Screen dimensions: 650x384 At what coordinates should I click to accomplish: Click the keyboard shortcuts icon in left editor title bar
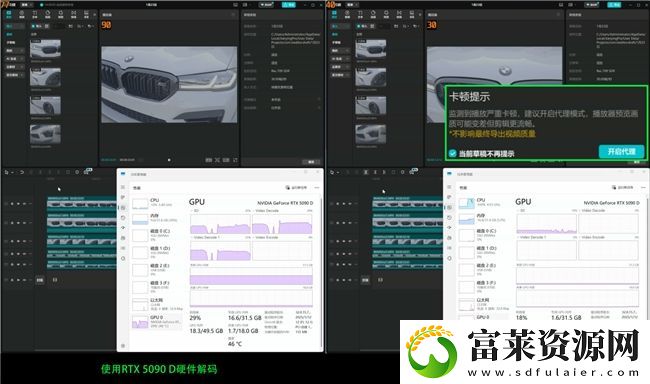coord(235,5)
